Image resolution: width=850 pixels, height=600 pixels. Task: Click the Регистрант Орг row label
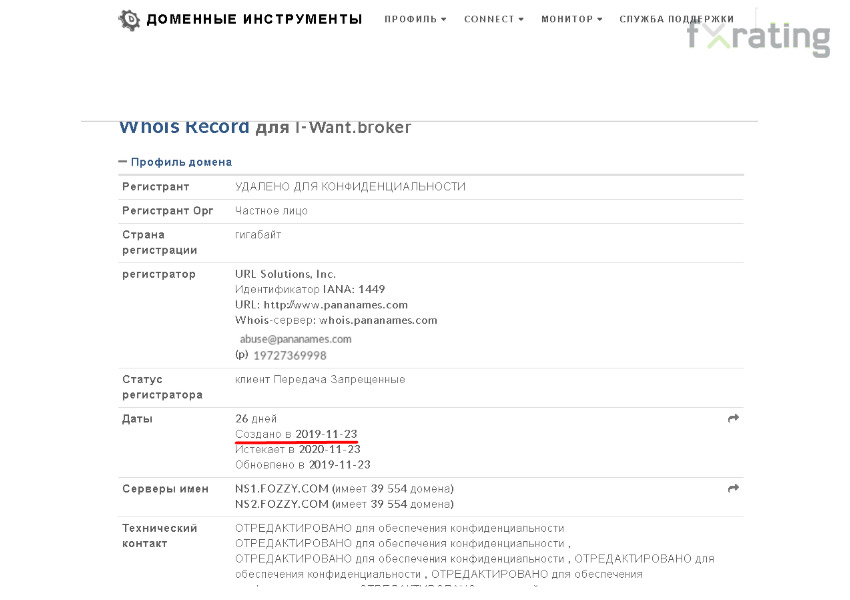point(168,211)
